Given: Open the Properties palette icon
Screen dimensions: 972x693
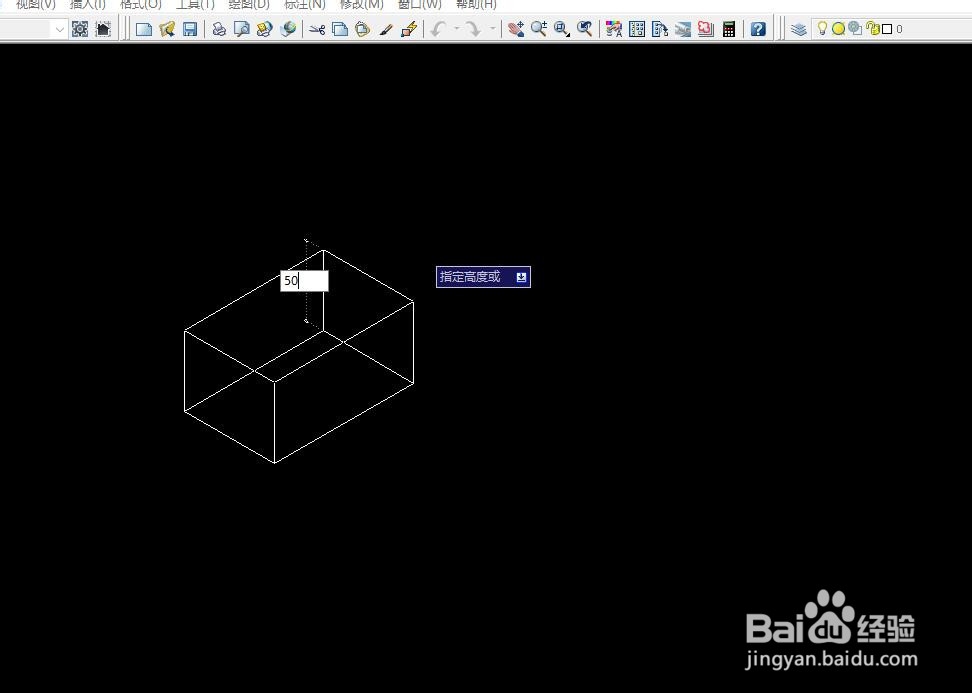Looking at the screenshot, I should click(x=614, y=29).
